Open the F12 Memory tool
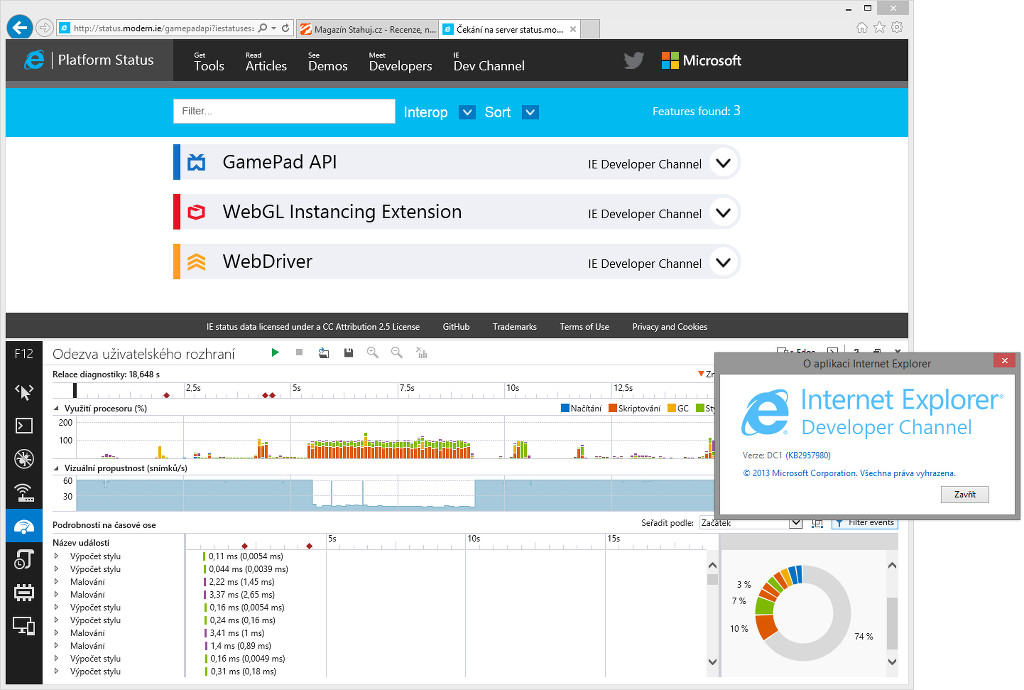Screen dimensions: 1024x690 (x=24, y=593)
